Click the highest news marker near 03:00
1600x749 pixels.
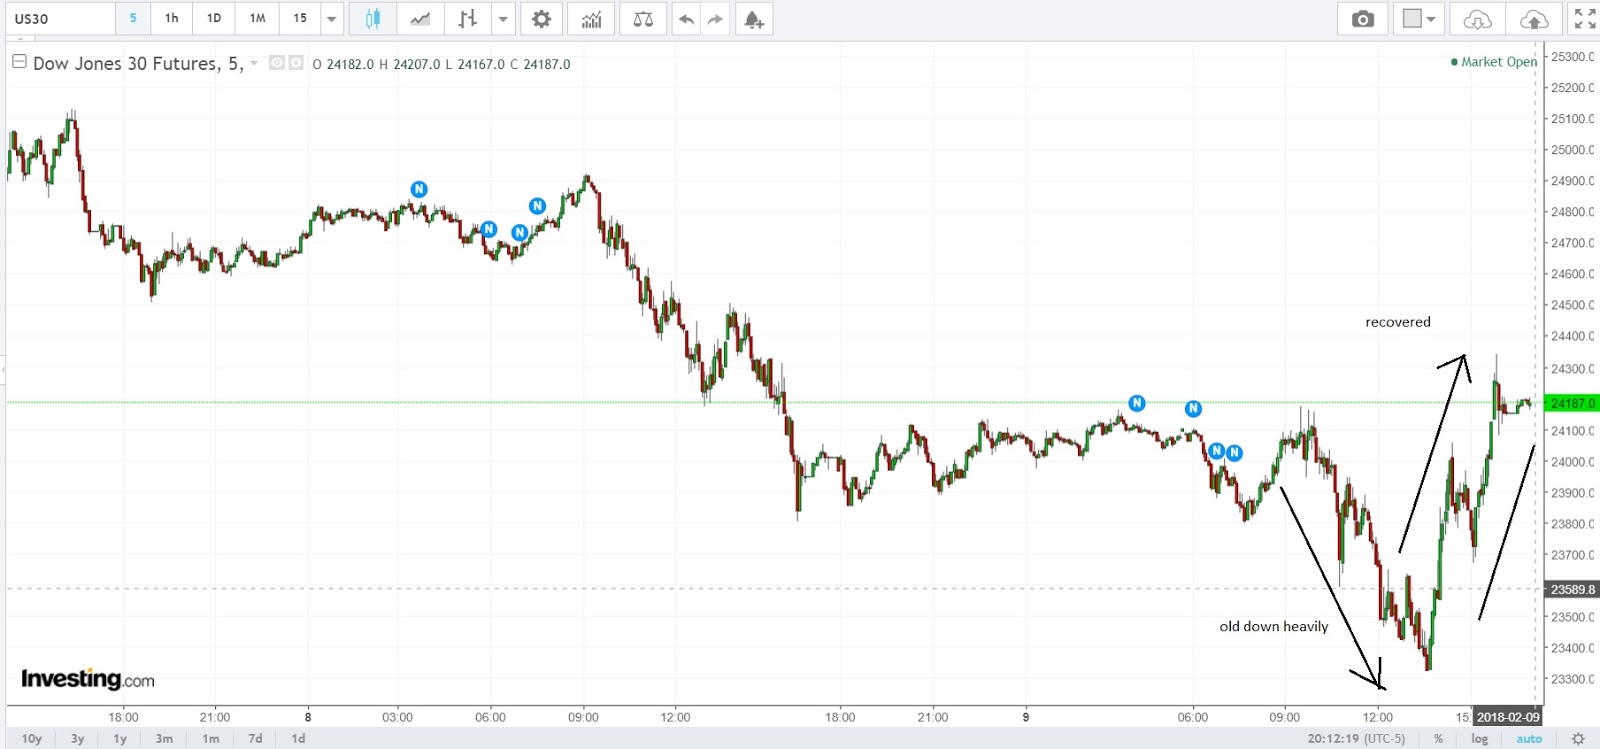(419, 189)
